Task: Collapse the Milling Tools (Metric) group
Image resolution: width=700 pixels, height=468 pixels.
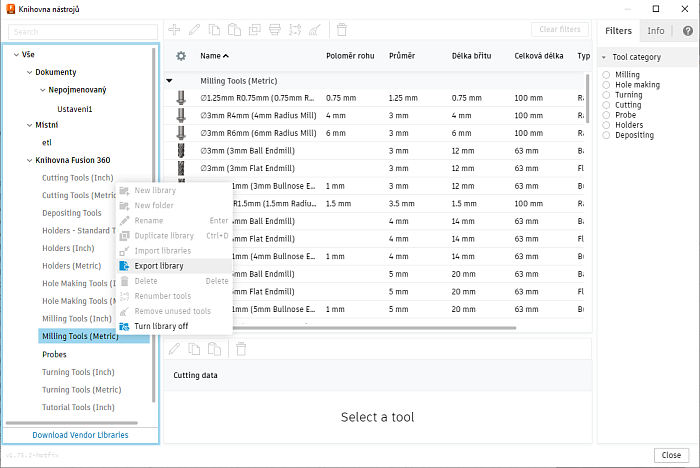Action: click(x=169, y=80)
